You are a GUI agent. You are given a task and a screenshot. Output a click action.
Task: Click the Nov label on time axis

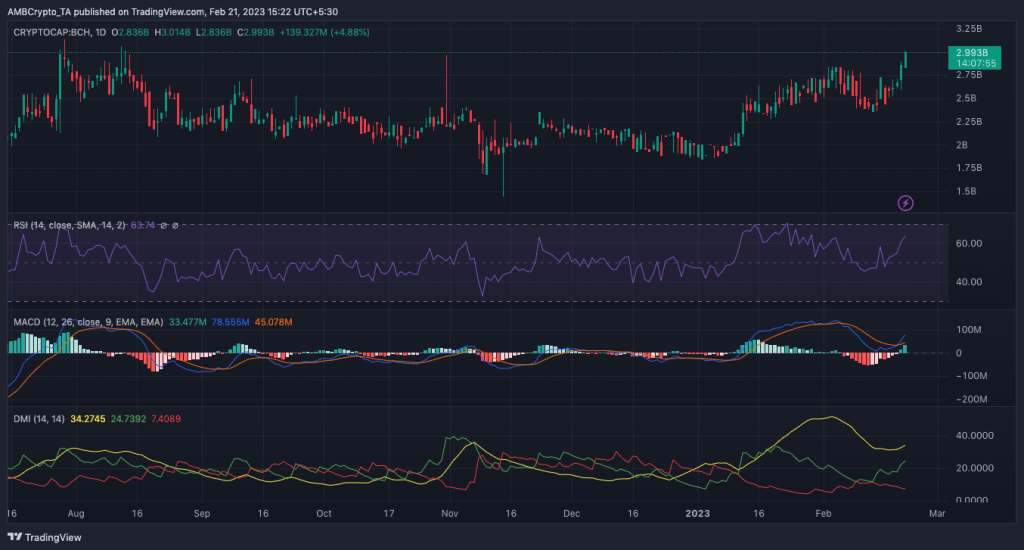pyautogui.click(x=448, y=513)
